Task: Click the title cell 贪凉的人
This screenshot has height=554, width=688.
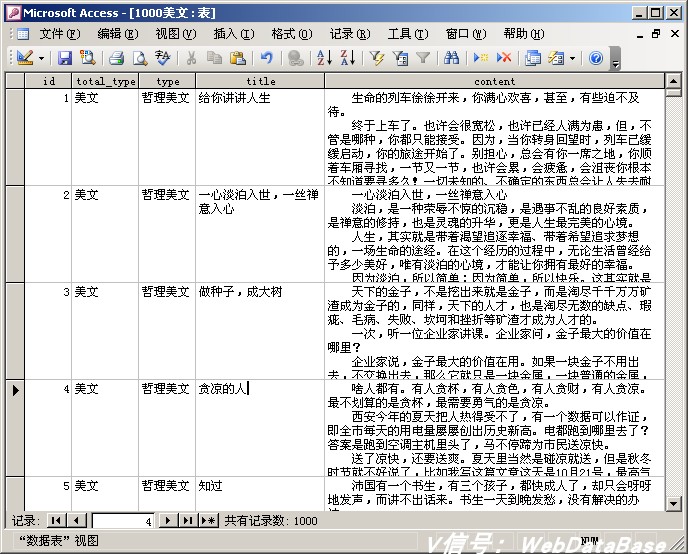Action: tap(261, 428)
